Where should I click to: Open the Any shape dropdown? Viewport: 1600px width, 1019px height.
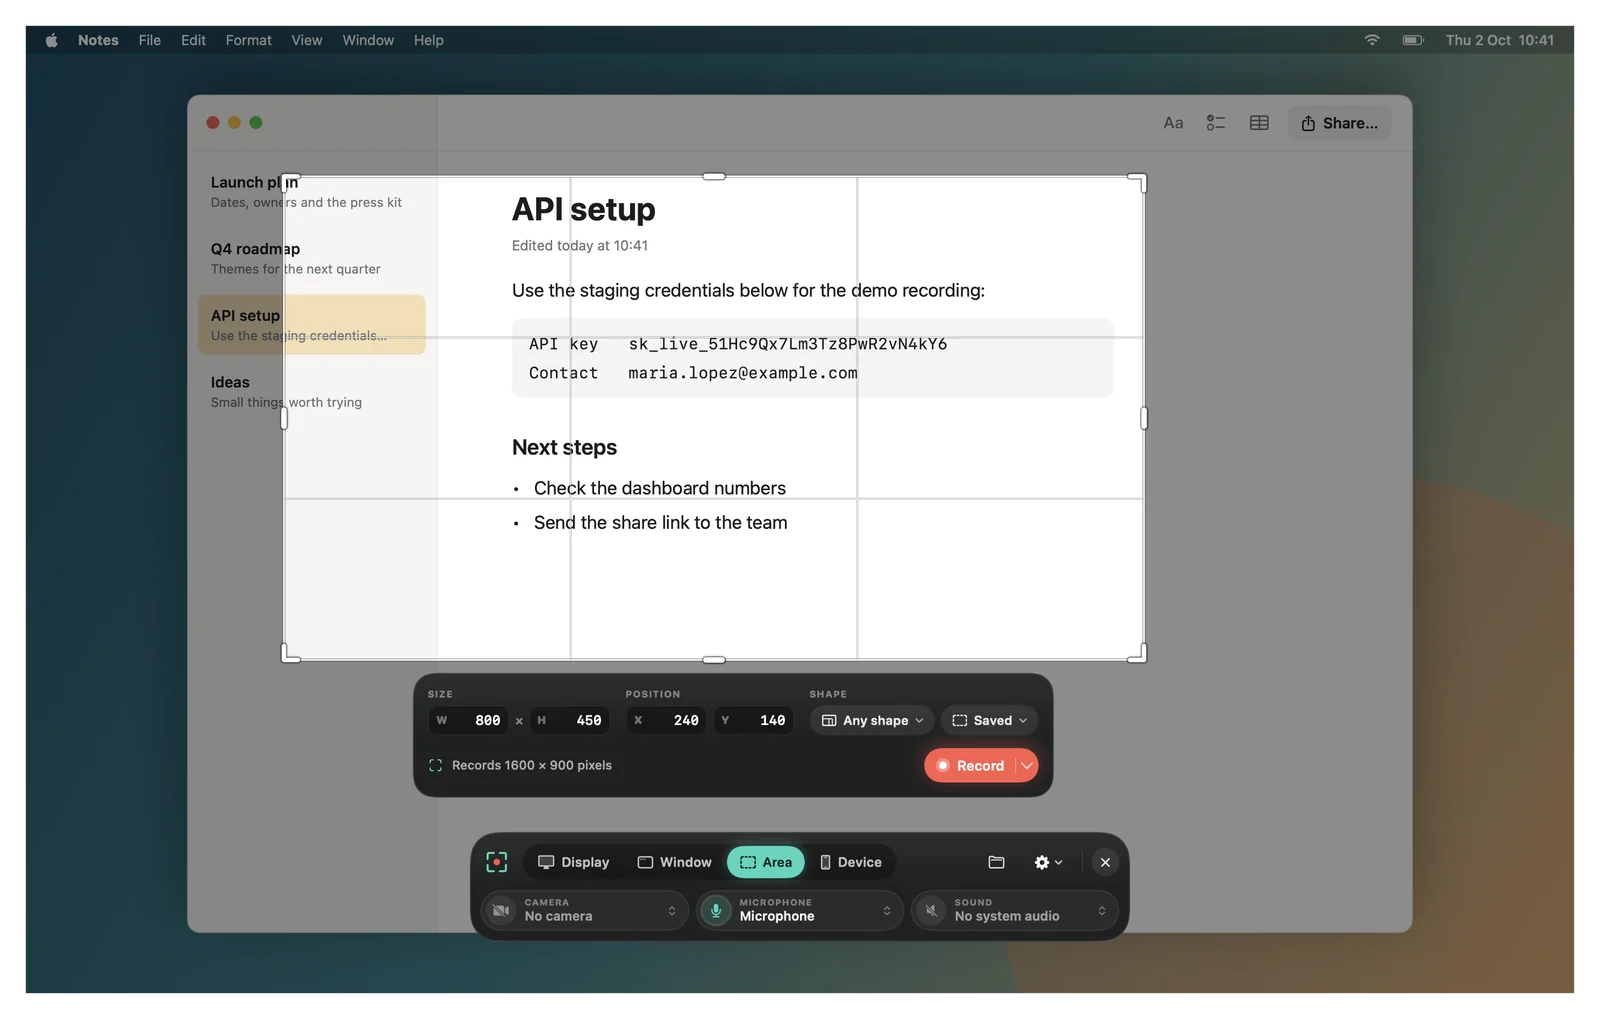872,720
